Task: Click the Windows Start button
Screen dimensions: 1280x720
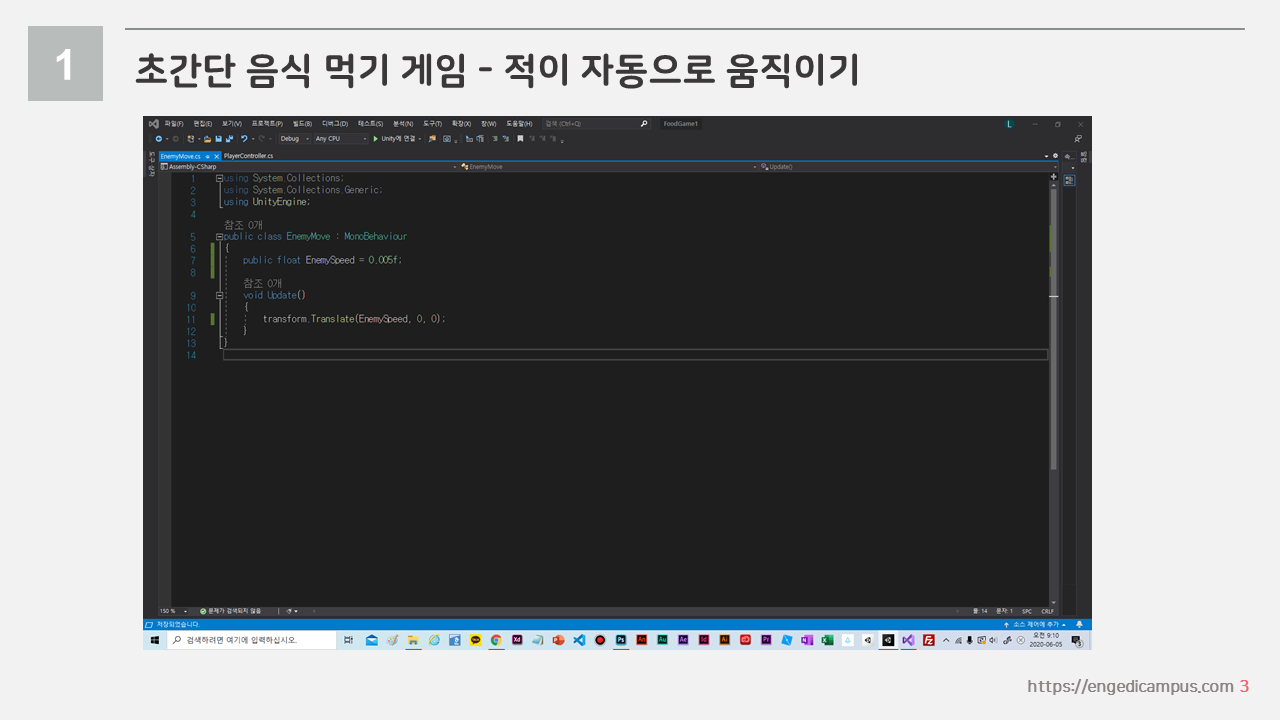Action: click(155, 639)
